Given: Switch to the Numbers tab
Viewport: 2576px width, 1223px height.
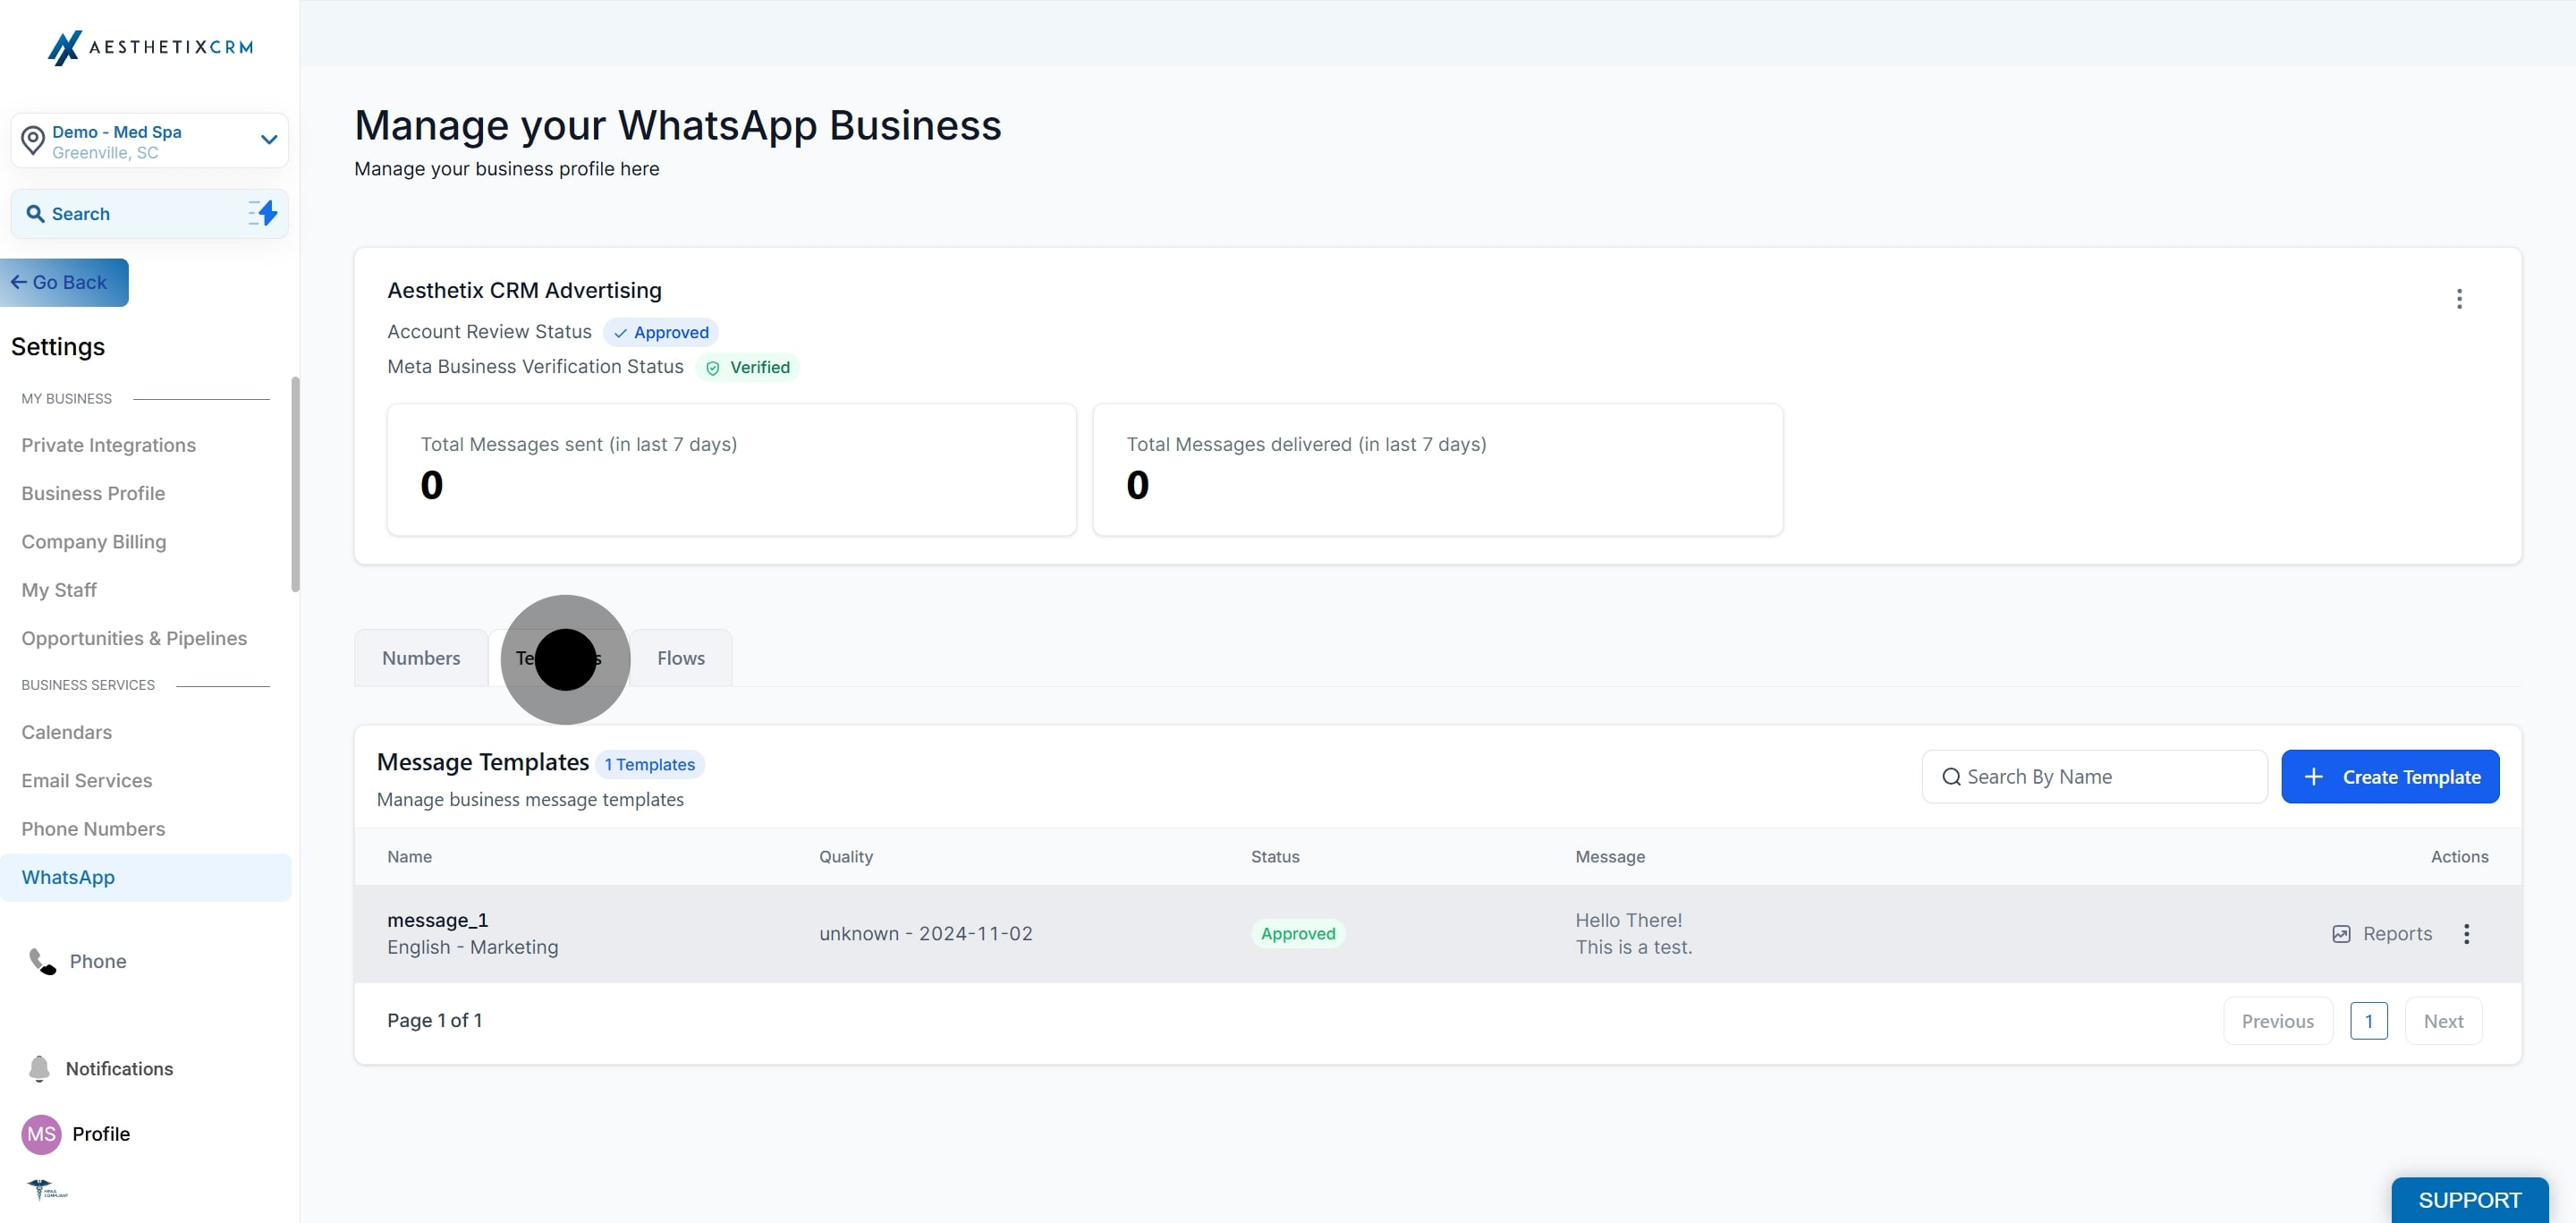Looking at the screenshot, I should [x=421, y=658].
